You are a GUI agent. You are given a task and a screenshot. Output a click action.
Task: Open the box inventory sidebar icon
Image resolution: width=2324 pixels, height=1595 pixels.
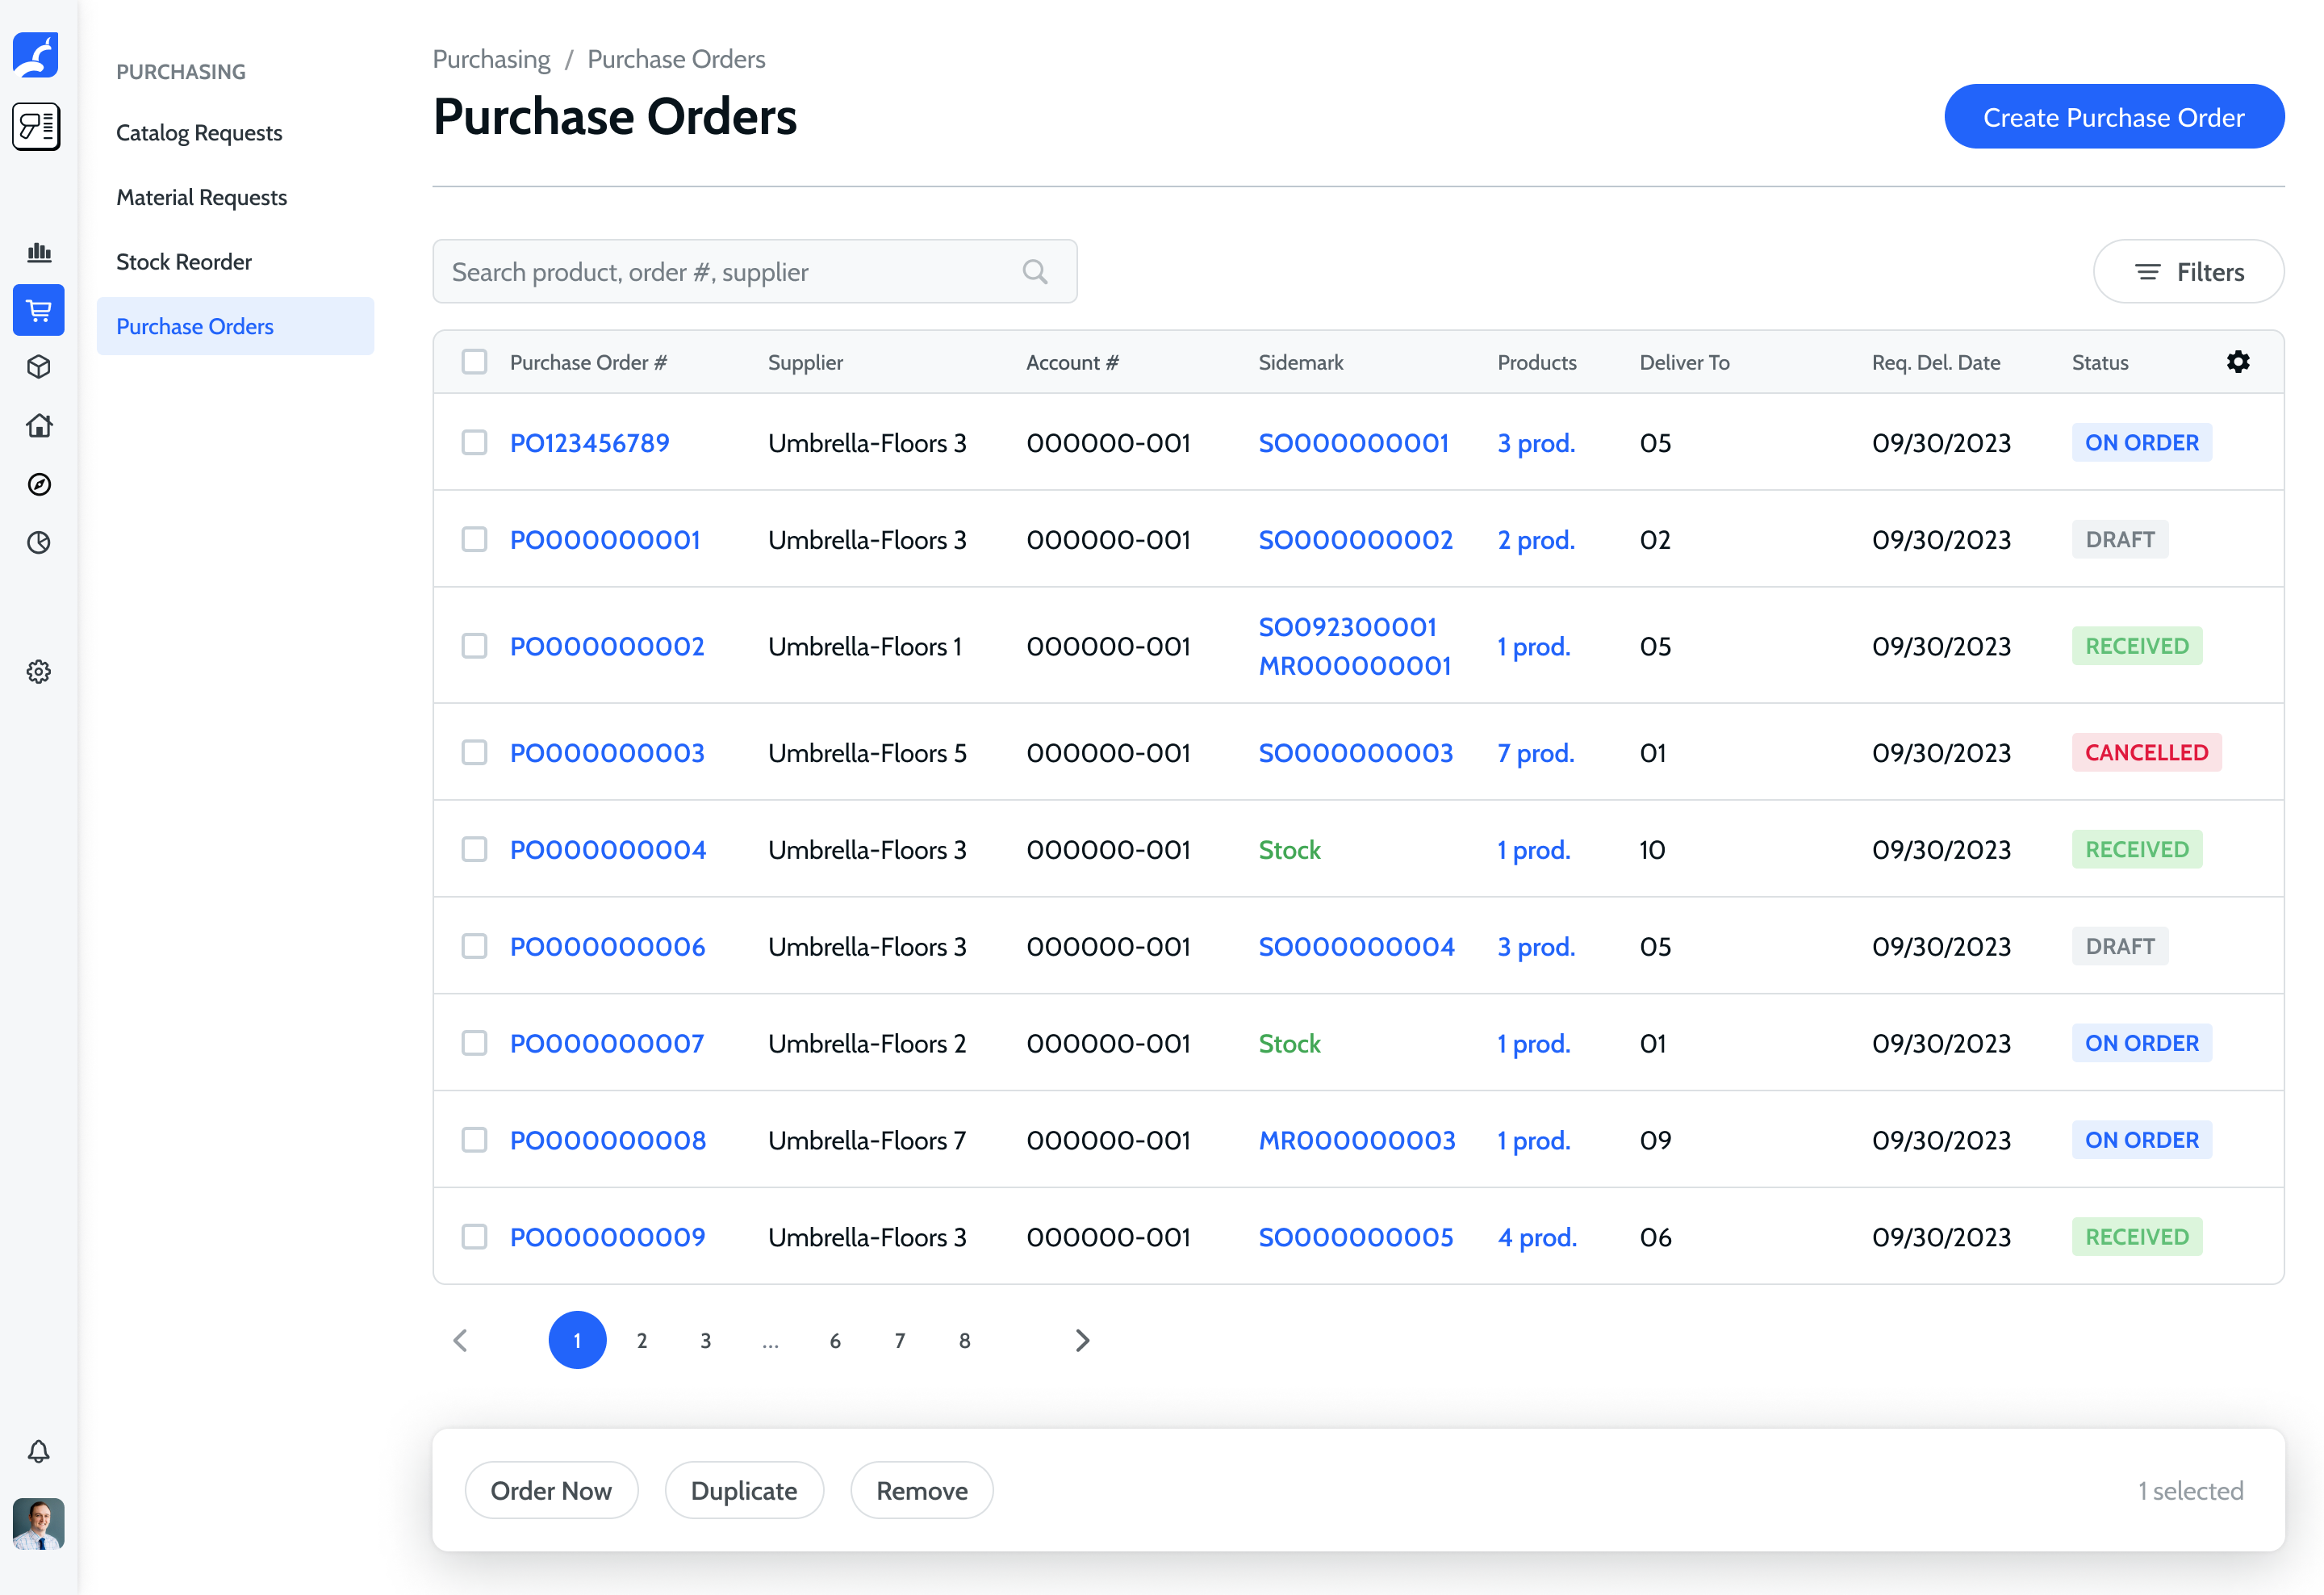click(x=39, y=367)
